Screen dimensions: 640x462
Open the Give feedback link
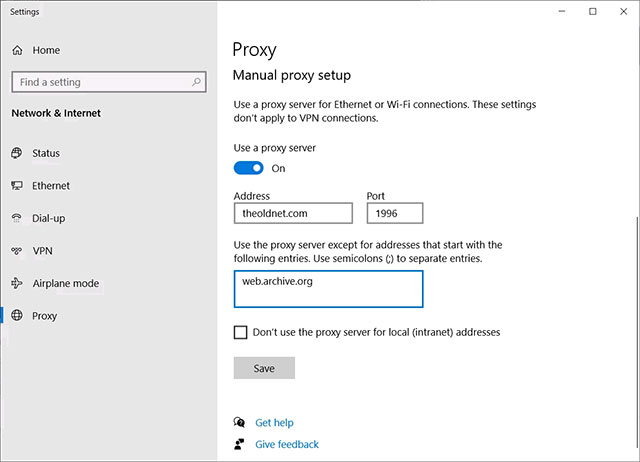(x=287, y=444)
